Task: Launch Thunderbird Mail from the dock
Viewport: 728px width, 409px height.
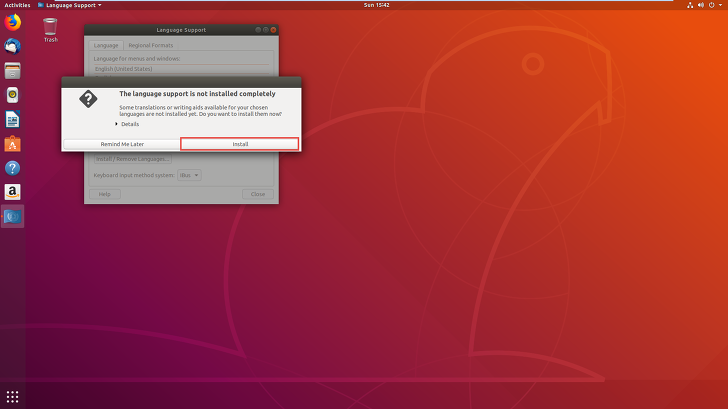Action: tap(13, 46)
